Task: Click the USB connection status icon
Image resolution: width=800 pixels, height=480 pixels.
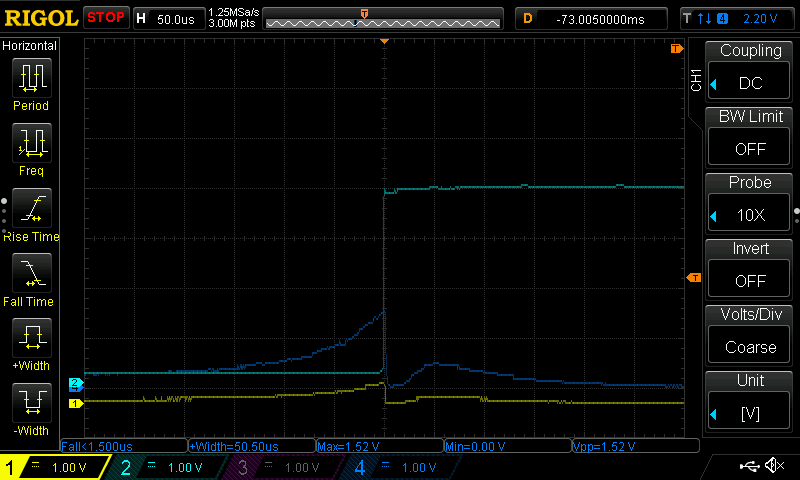Action: click(x=749, y=465)
